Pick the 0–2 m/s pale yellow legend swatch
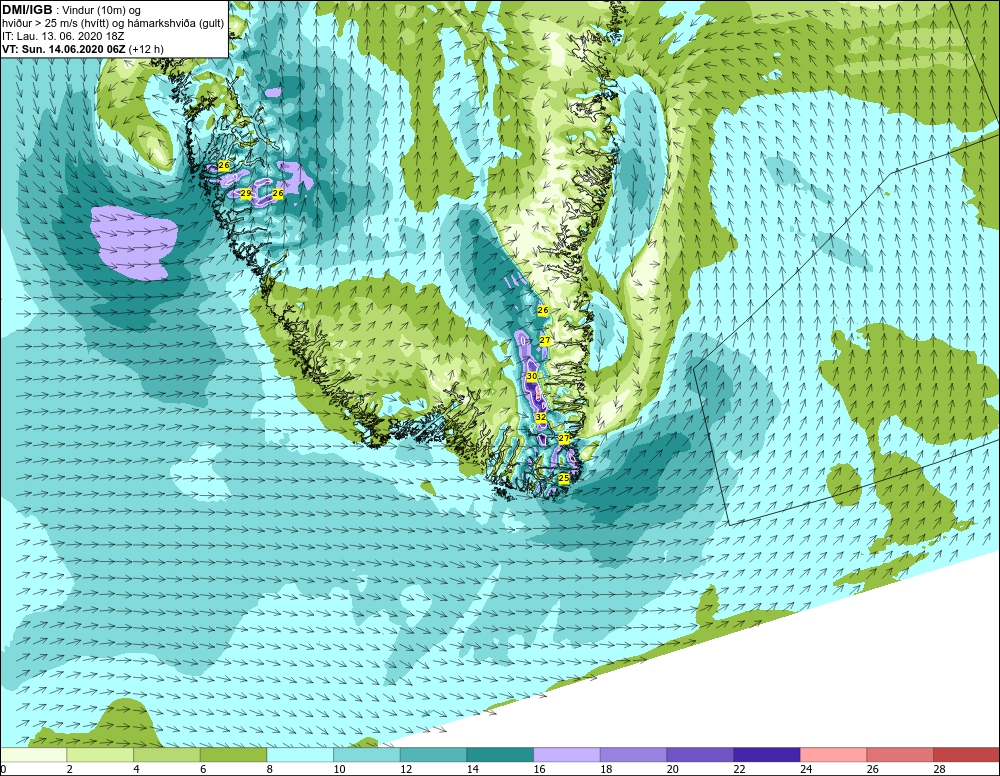 34,755
